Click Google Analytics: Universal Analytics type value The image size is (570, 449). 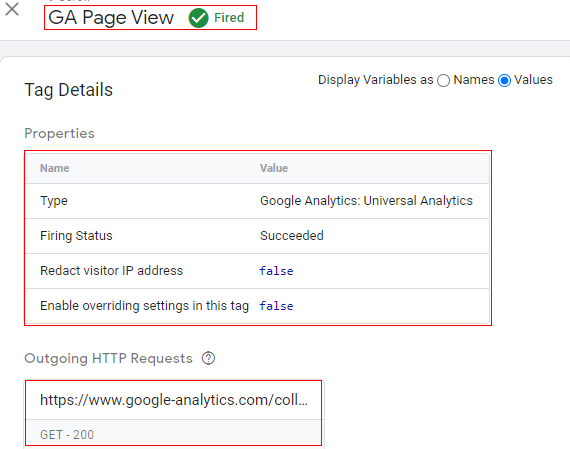point(366,201)
